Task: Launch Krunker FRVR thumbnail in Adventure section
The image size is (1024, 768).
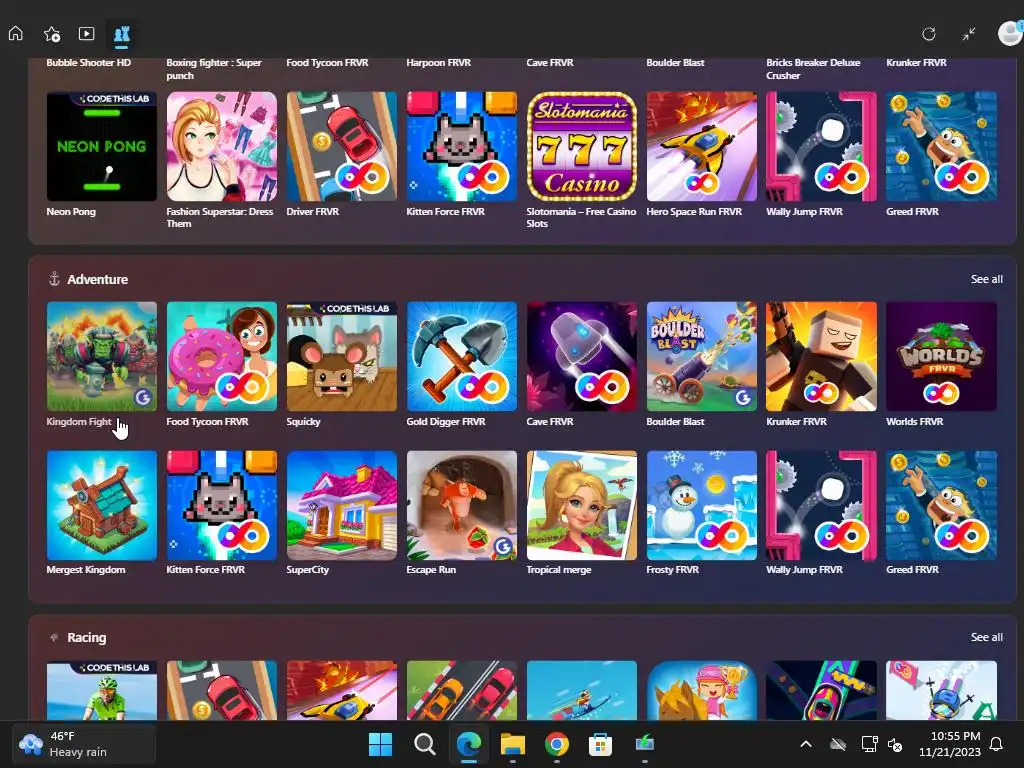Action: pyautogui.click(x=822, y=357)
